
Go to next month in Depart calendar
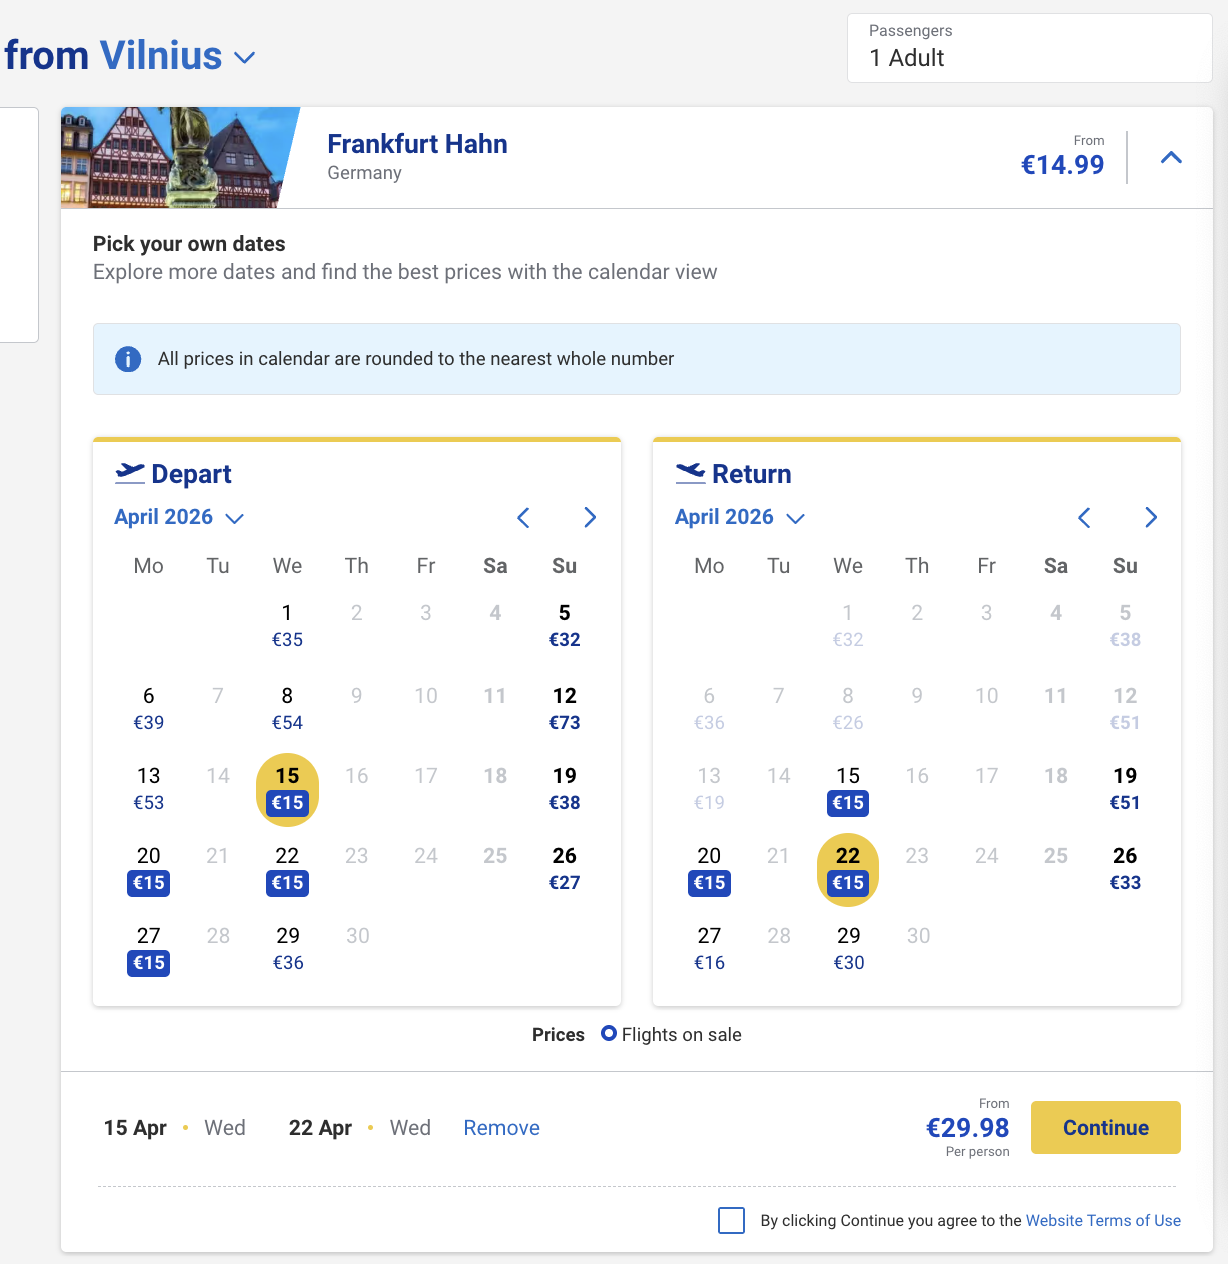pos(590,517)
